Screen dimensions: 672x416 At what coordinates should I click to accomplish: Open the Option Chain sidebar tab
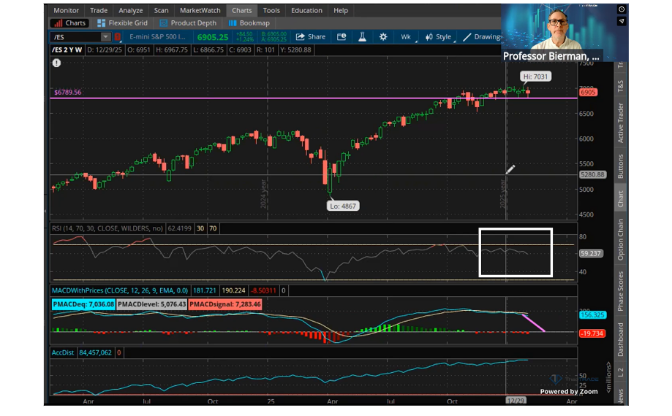(621, 239)
